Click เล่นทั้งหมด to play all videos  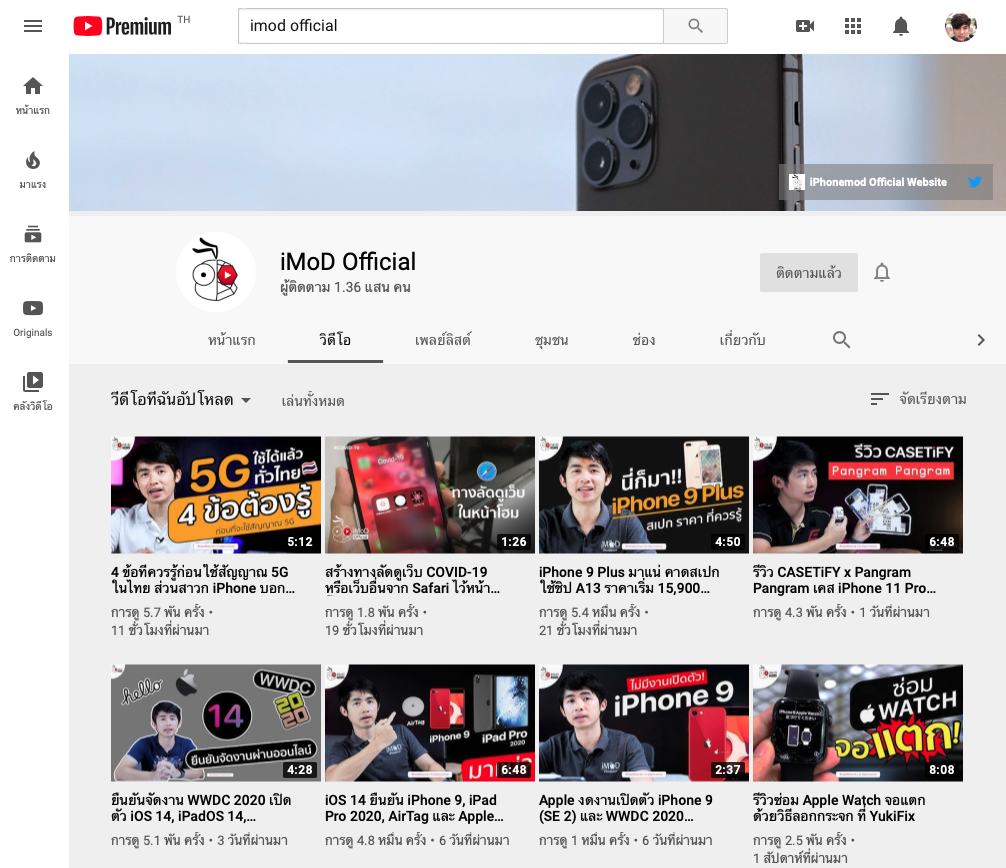313,400
